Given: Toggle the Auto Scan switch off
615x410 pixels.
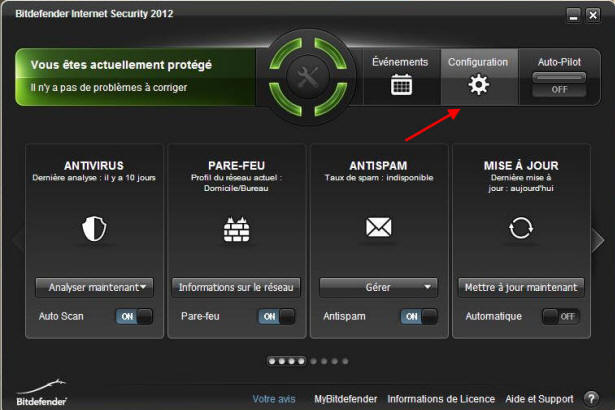Looking at the screenshot, I should point(134,316).
